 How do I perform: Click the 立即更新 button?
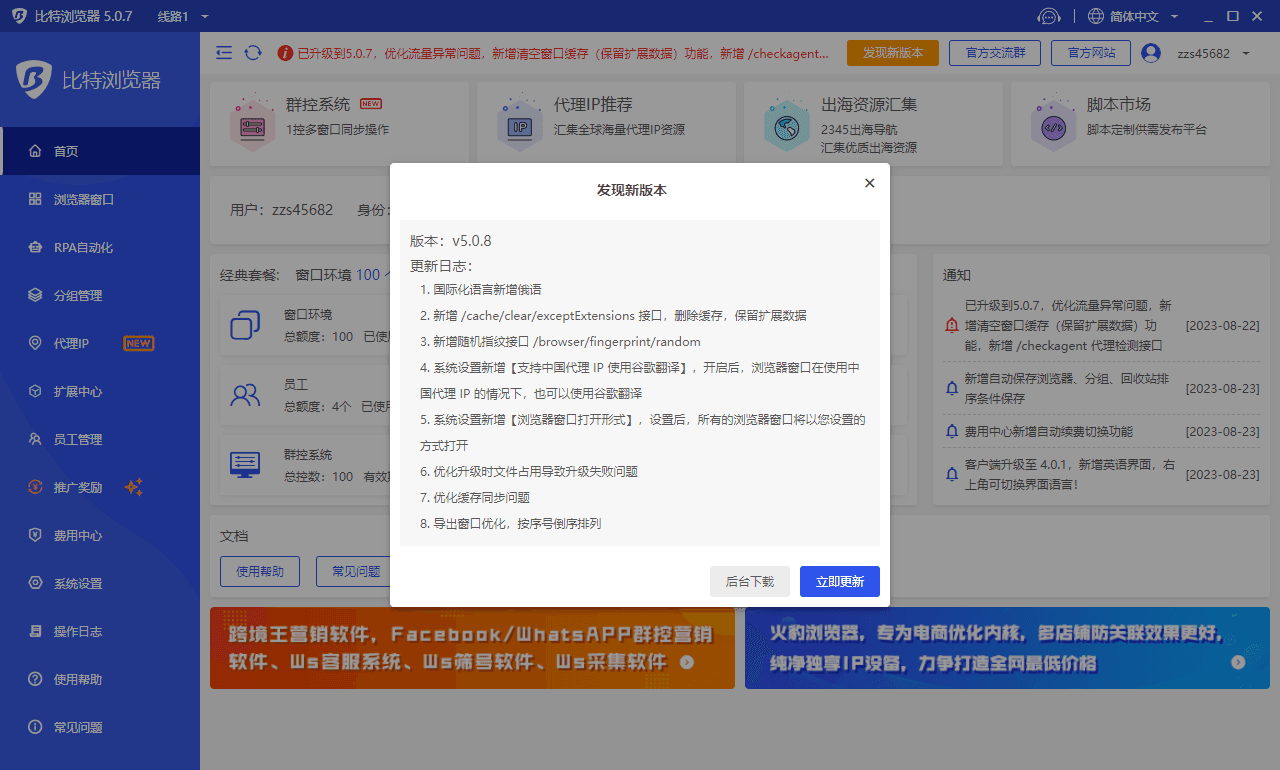[839, 582]
